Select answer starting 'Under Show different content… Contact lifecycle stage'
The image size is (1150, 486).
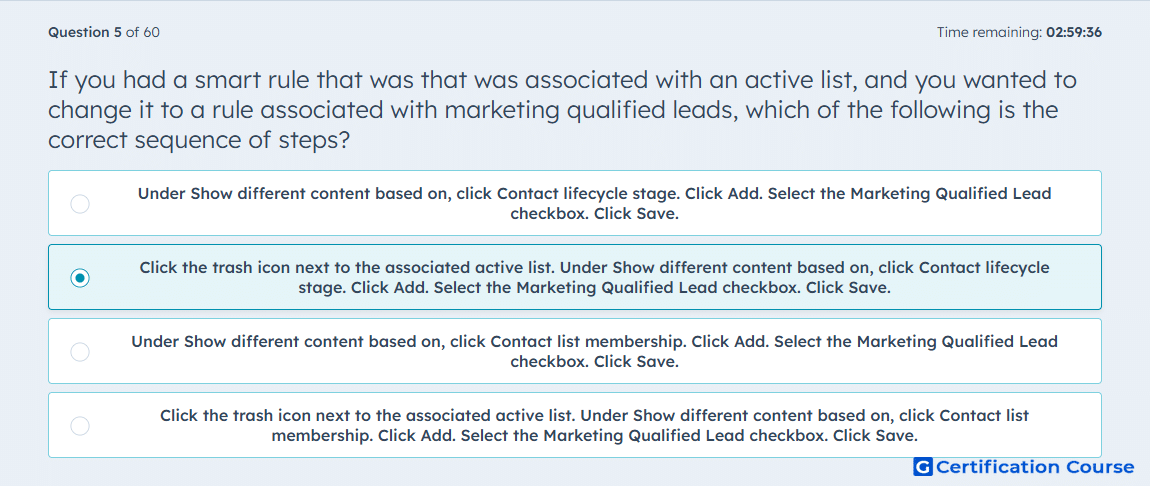tap(575, 203)
